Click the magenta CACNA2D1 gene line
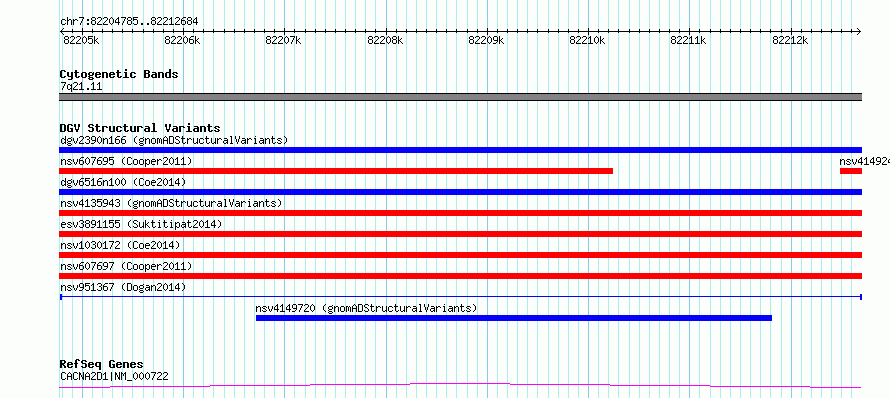 tap(460, 386)
